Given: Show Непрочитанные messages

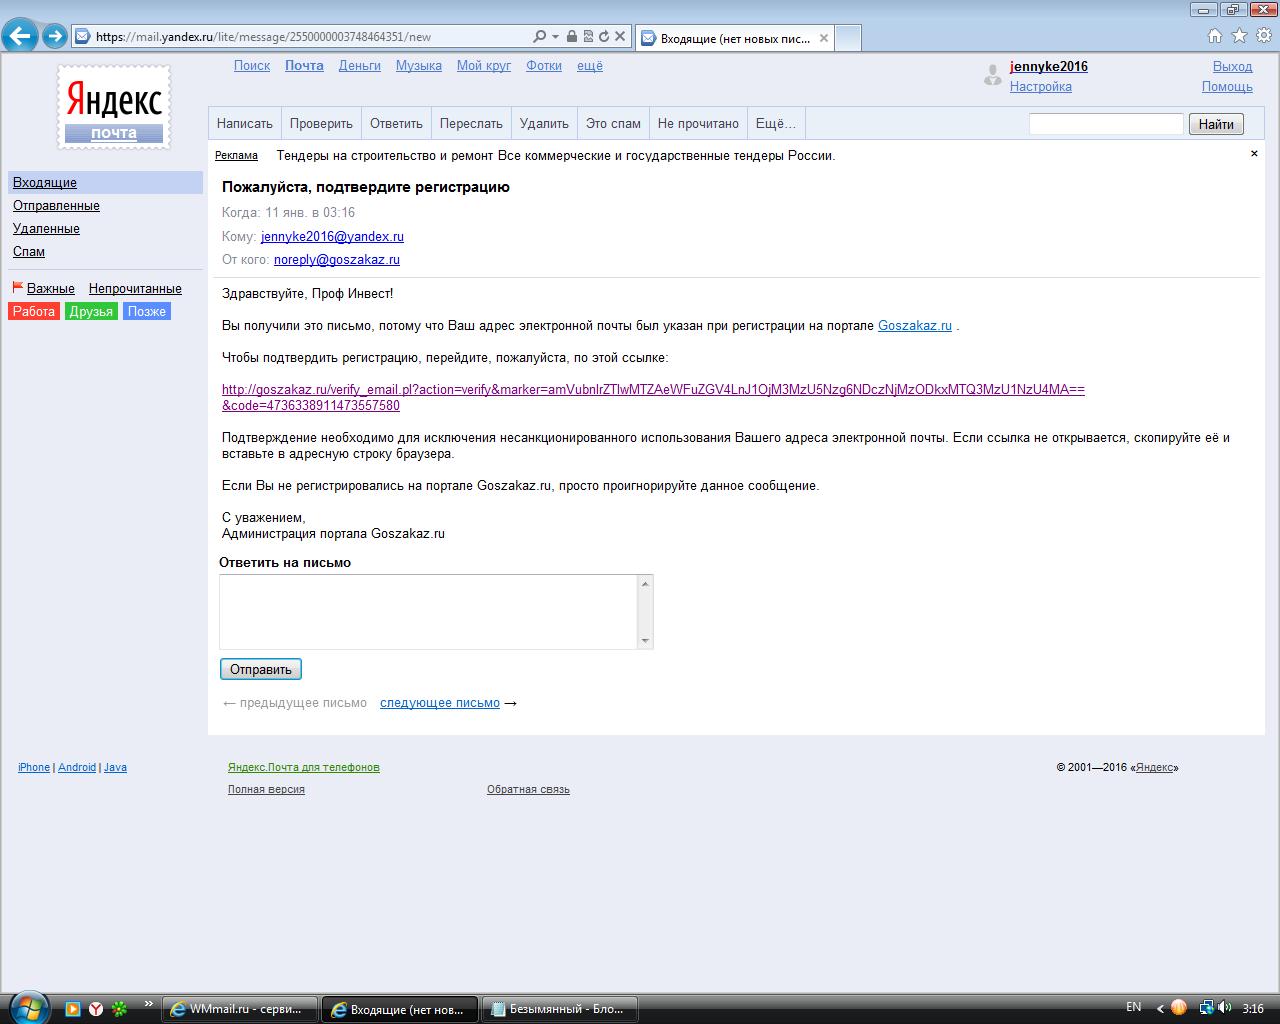Looking at the screenshot, I should pos(135,289).
